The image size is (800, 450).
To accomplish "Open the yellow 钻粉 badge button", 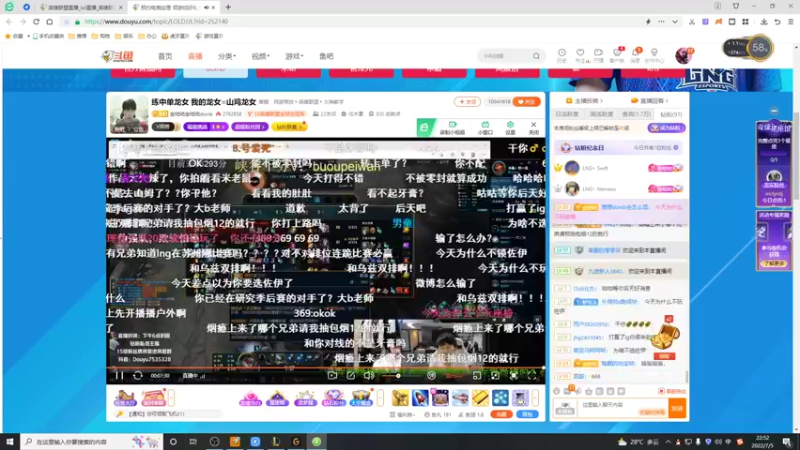I will click(x=289, y=127).
